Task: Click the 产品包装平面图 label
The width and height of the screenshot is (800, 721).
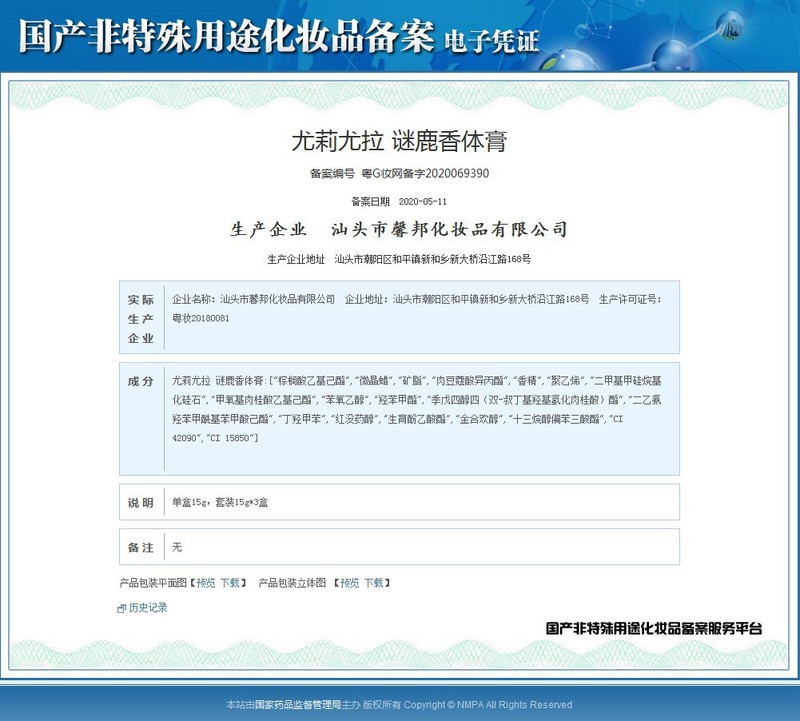Action: tap(153, 583)
